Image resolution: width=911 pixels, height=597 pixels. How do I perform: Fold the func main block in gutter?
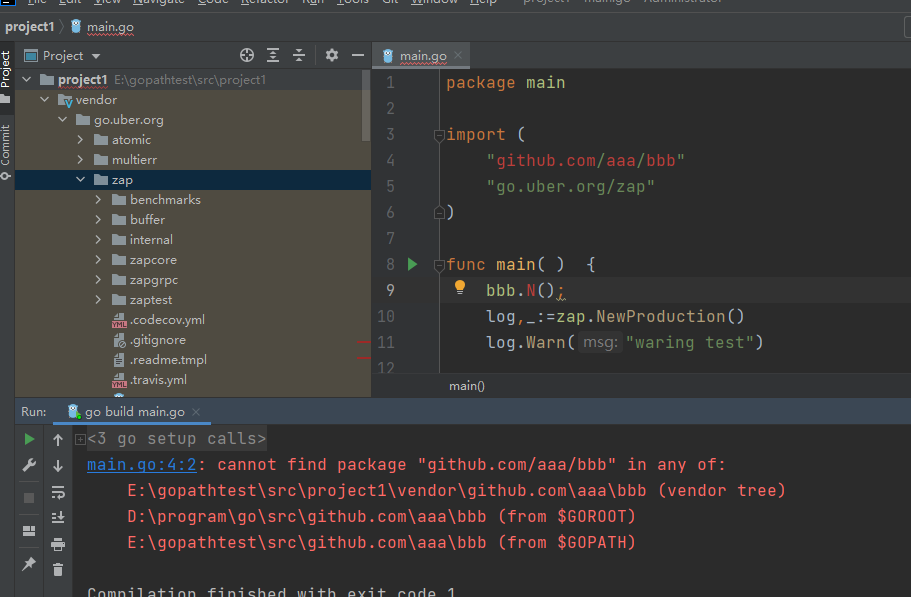439,265
